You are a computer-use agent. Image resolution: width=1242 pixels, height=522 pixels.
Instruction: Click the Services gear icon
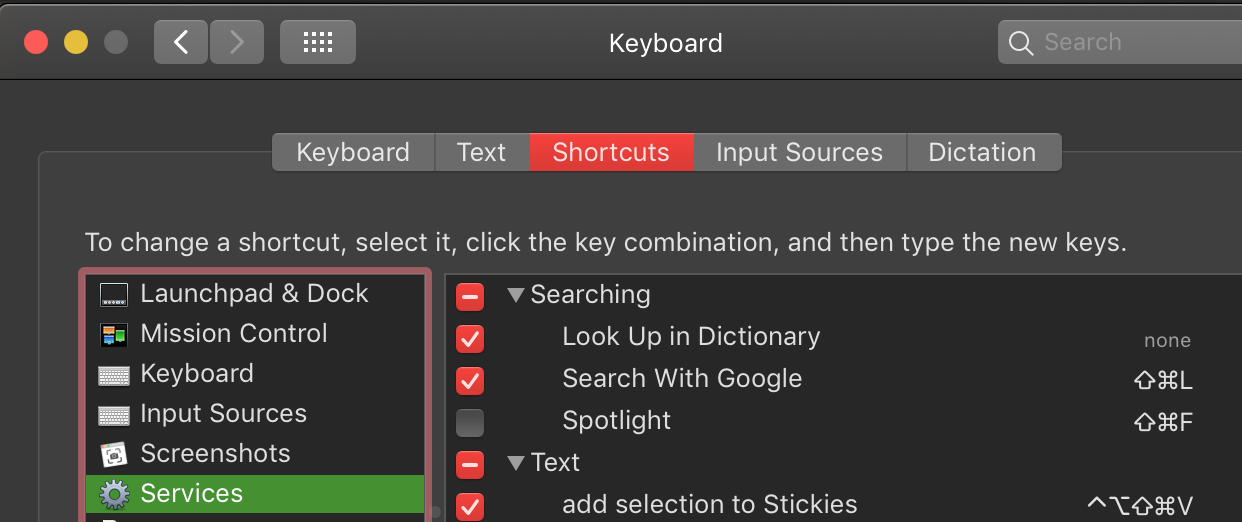click(114, 494)
